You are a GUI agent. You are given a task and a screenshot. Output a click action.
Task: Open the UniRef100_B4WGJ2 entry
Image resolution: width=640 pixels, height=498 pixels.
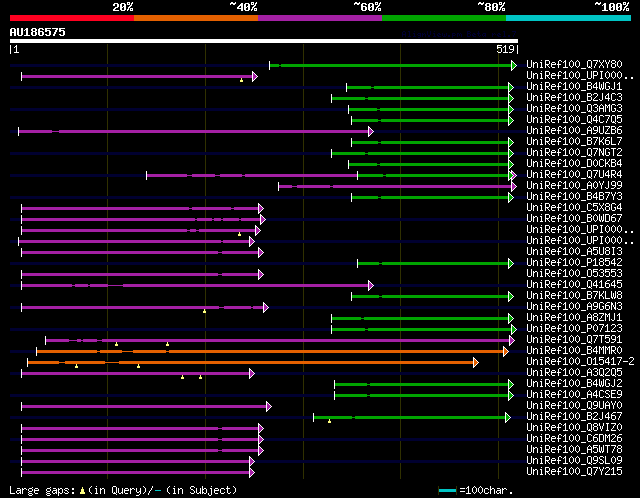[x=574, y=384]
